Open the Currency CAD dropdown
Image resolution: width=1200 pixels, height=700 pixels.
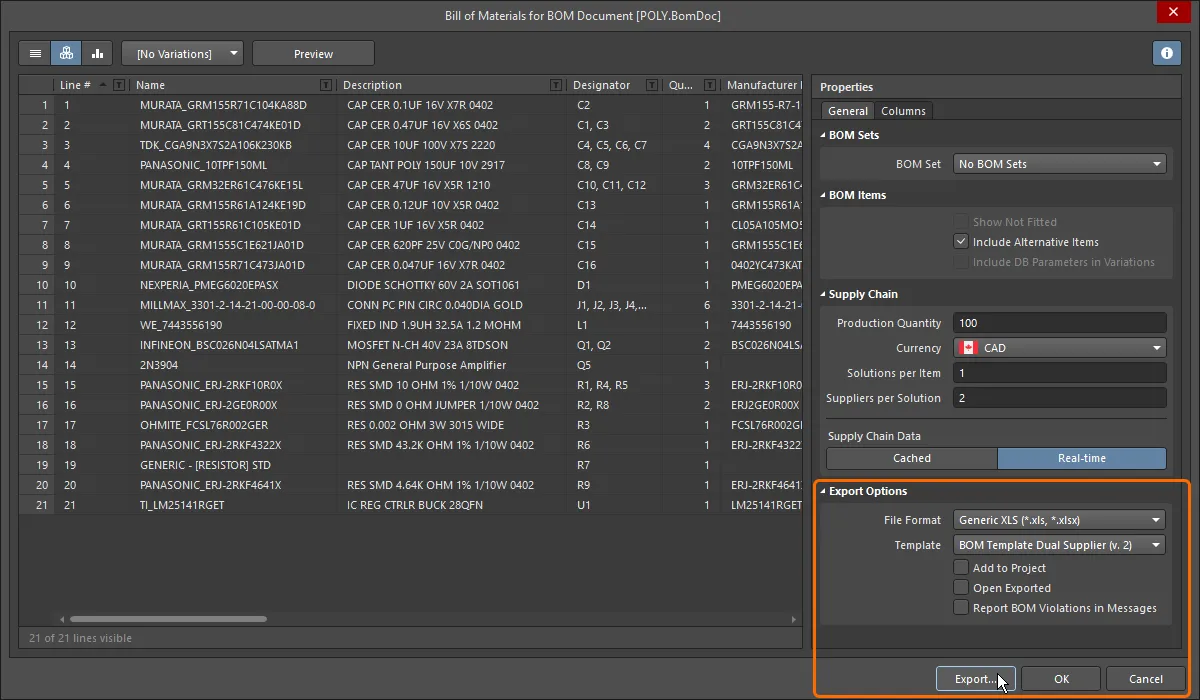pyautogui.click(x=1059, y=348)
